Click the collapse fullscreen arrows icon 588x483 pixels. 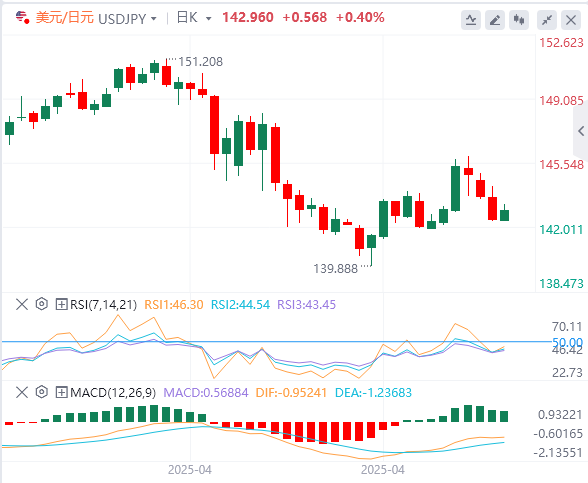click(547, 20)
